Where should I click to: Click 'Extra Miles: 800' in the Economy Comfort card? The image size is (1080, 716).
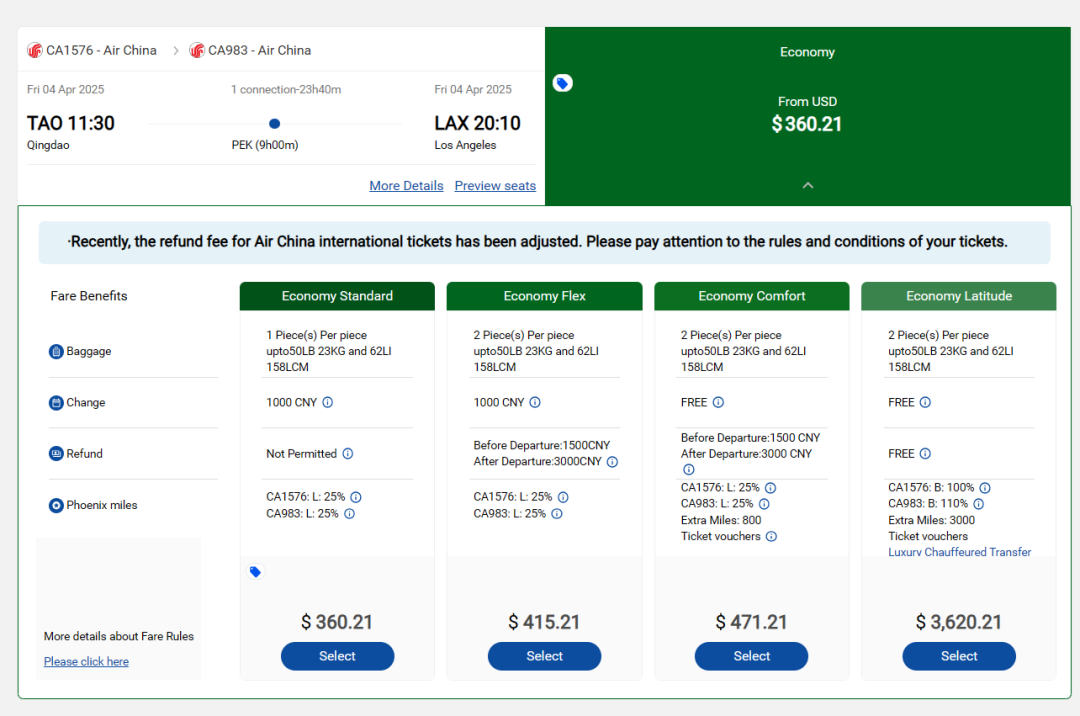pyautogui.click(x=721, y=520)
